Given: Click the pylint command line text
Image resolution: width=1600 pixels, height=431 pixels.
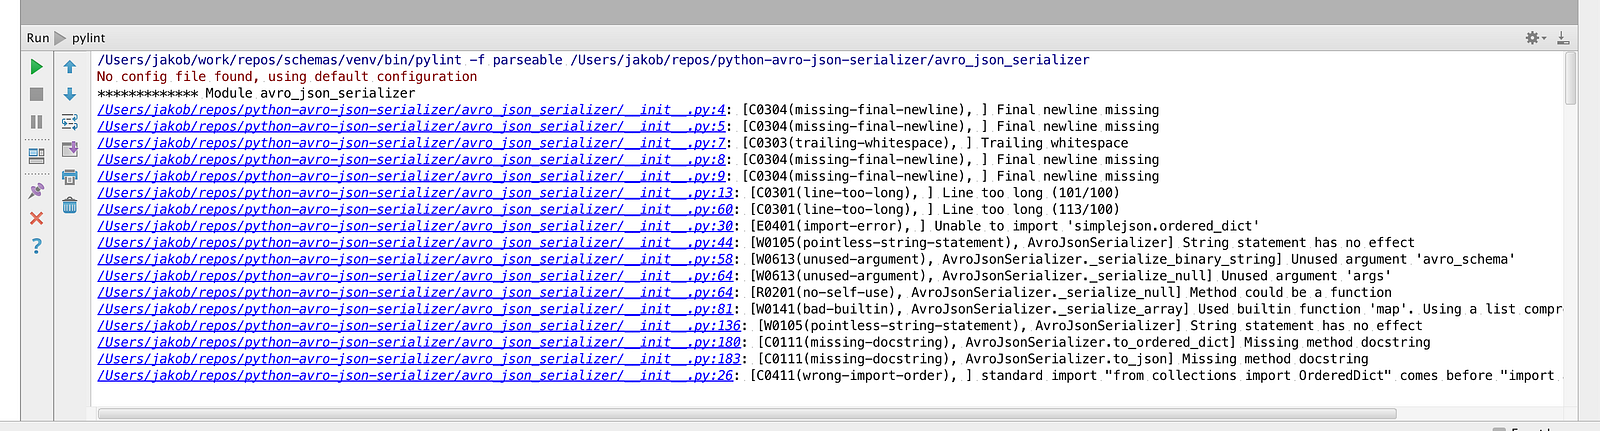Looking at the screenshot, I should 593,60.
